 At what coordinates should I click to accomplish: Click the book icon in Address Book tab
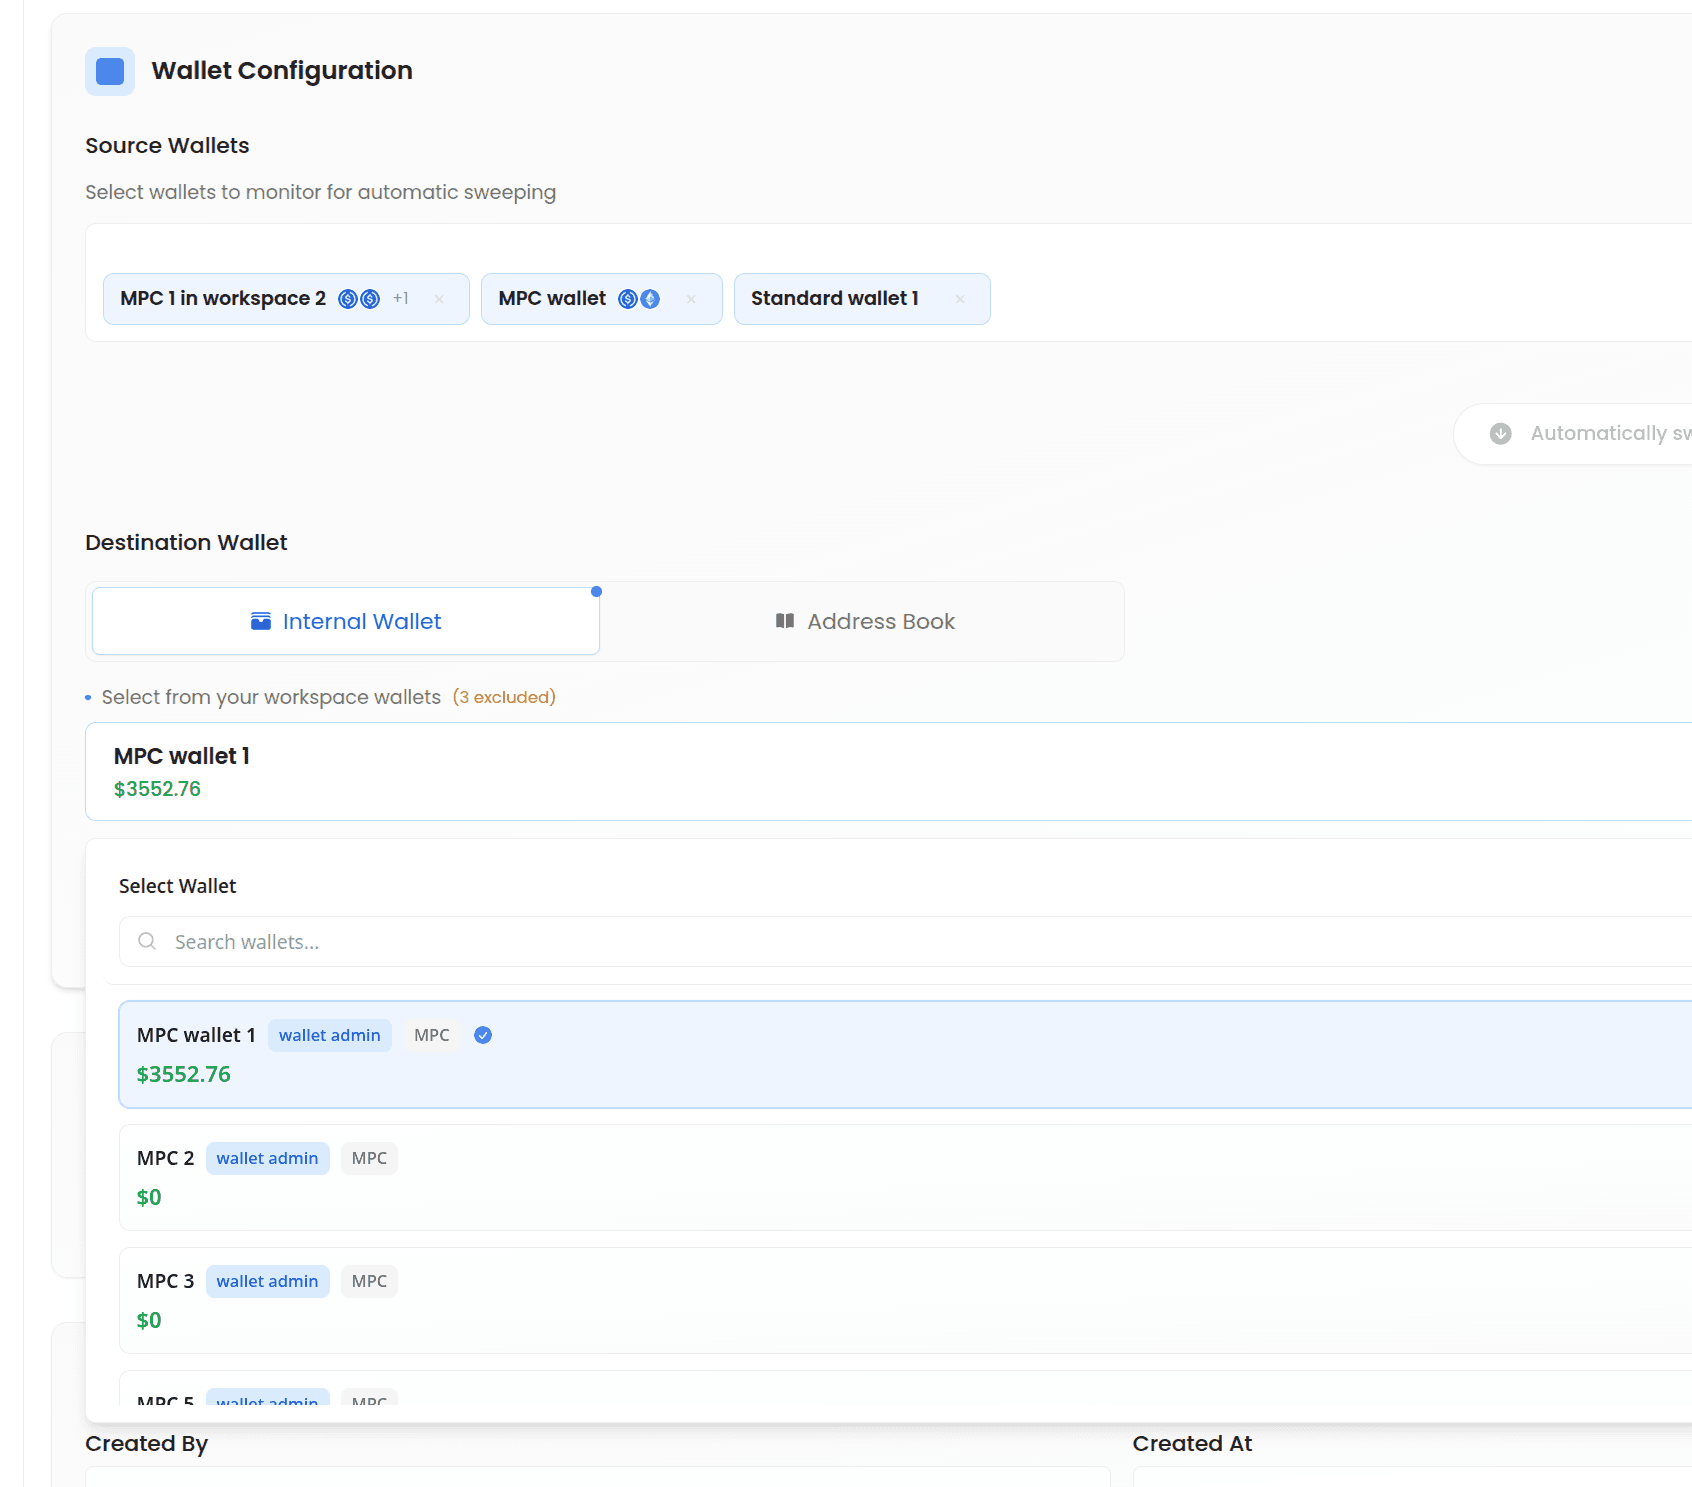click(785, 621)
